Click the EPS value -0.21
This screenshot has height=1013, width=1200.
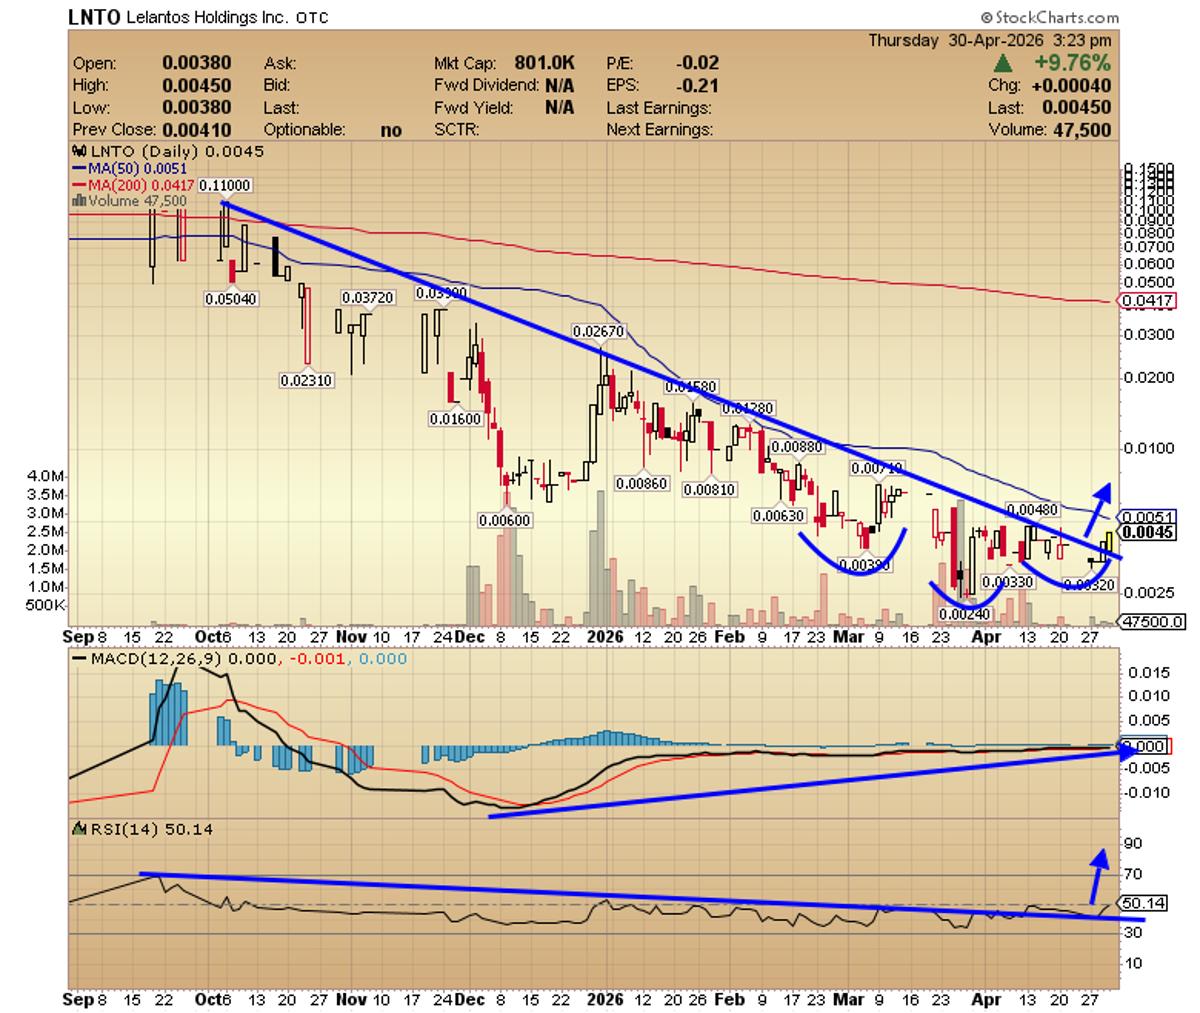[699, 85]
